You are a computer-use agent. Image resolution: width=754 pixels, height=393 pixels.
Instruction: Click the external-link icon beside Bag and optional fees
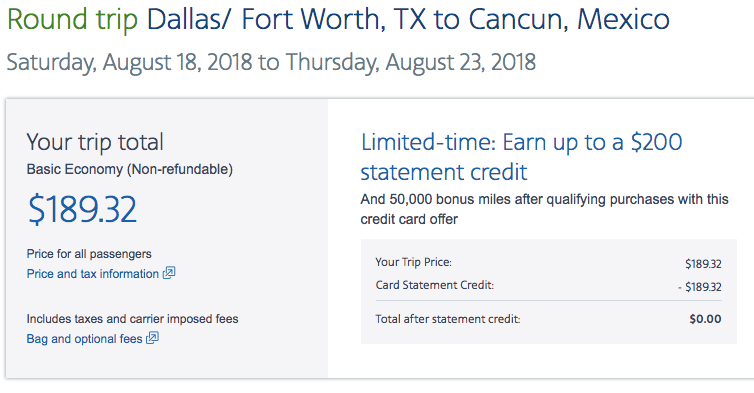pyautogui.click(x=152, y=338)
